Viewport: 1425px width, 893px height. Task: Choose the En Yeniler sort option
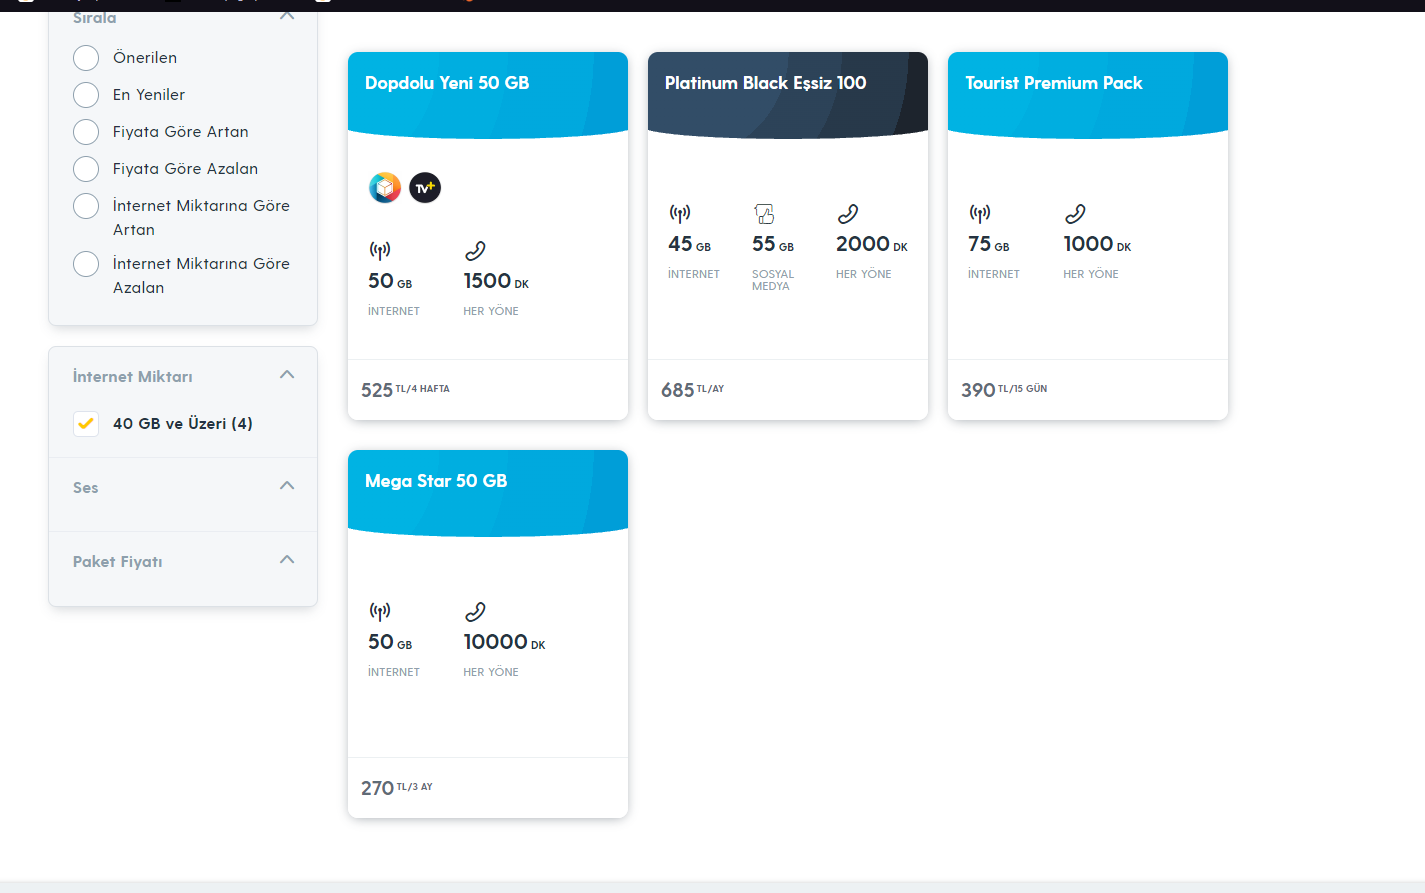(86, 95)
